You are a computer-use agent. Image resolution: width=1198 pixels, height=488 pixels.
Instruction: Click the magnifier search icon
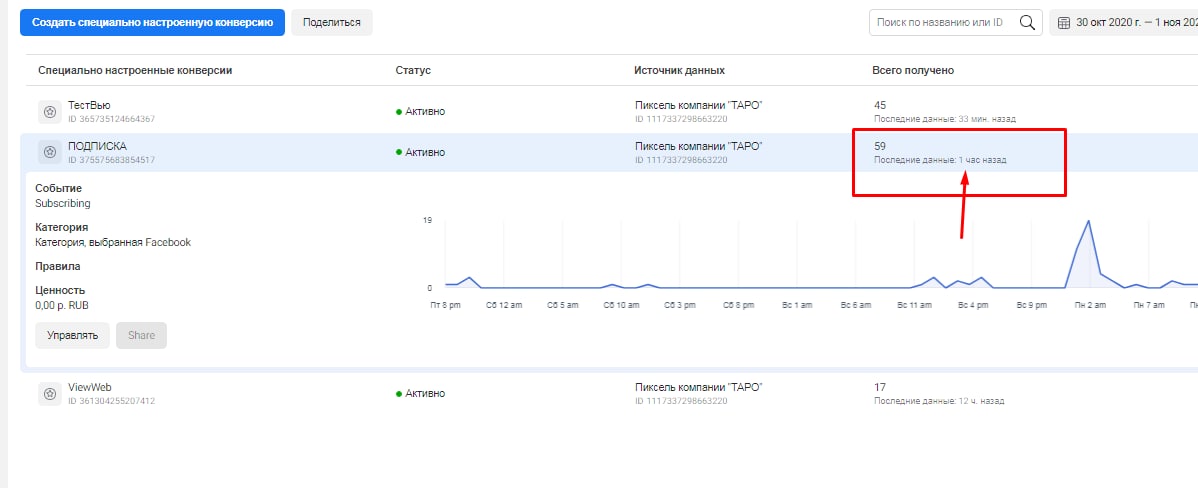click(x=1028, y=23)
